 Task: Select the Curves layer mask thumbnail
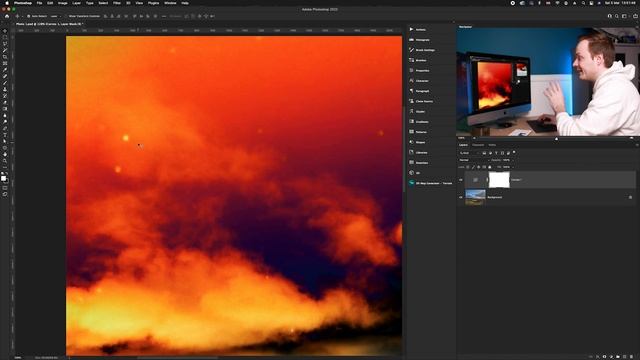[x=499, y=180]
